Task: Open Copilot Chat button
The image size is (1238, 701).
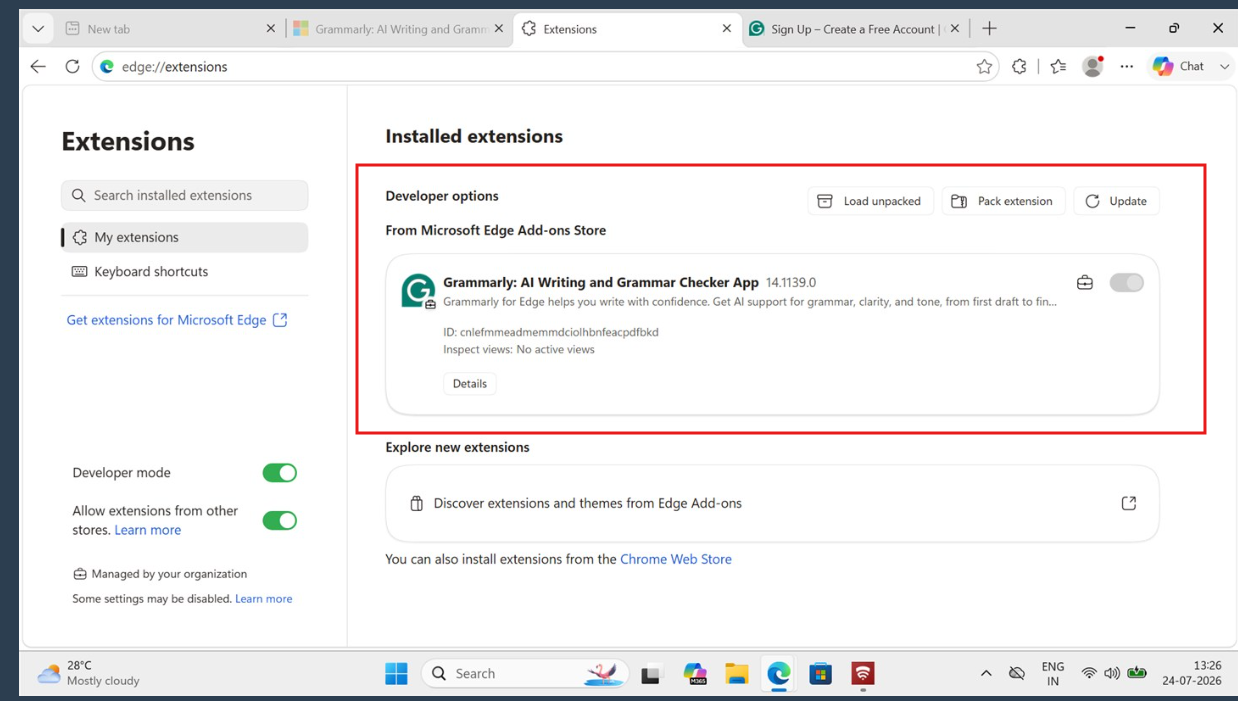Action: pyautogui.click(x=1179, y=66)
